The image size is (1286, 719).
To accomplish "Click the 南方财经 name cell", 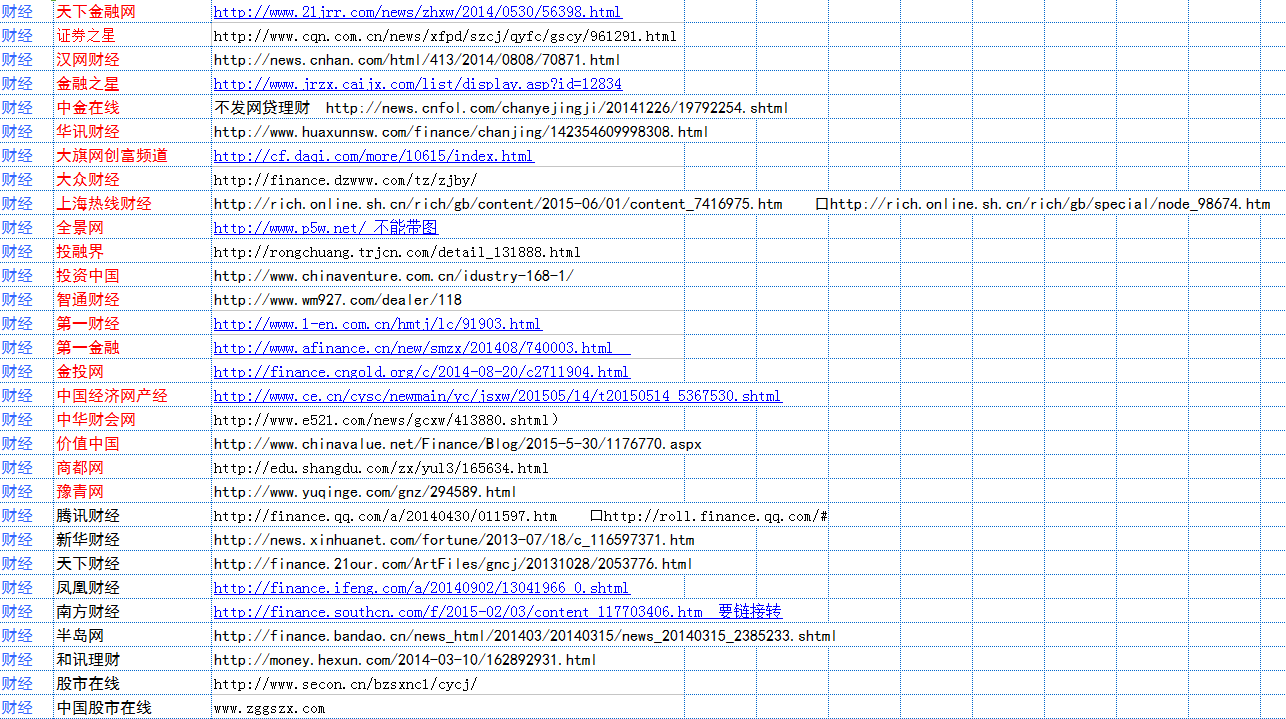I will pos(132,612).
